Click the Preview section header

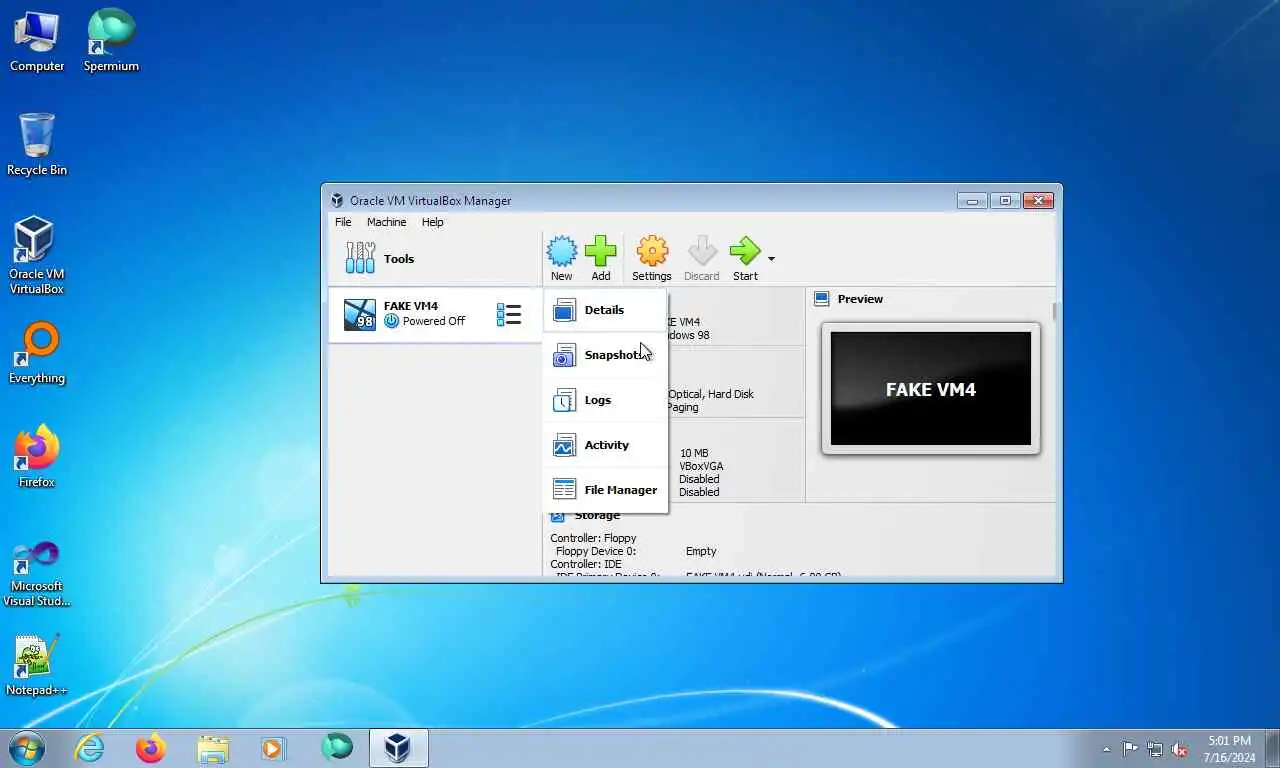(860, 299)
